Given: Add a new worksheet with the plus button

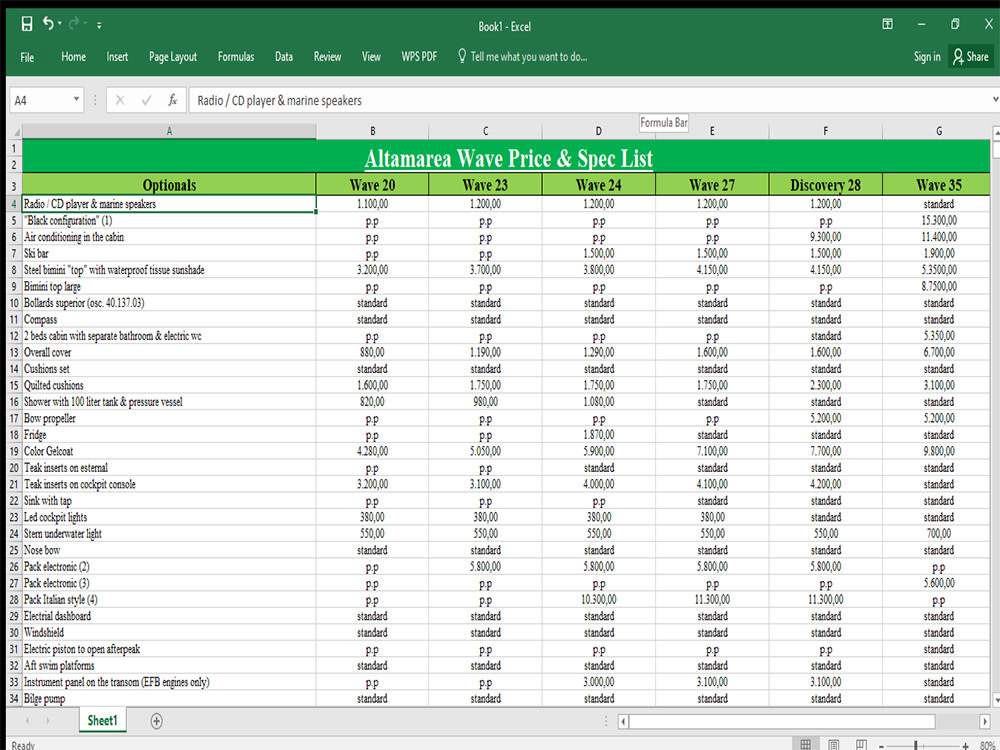Looking at the screenshot, I should click(156, 720).
